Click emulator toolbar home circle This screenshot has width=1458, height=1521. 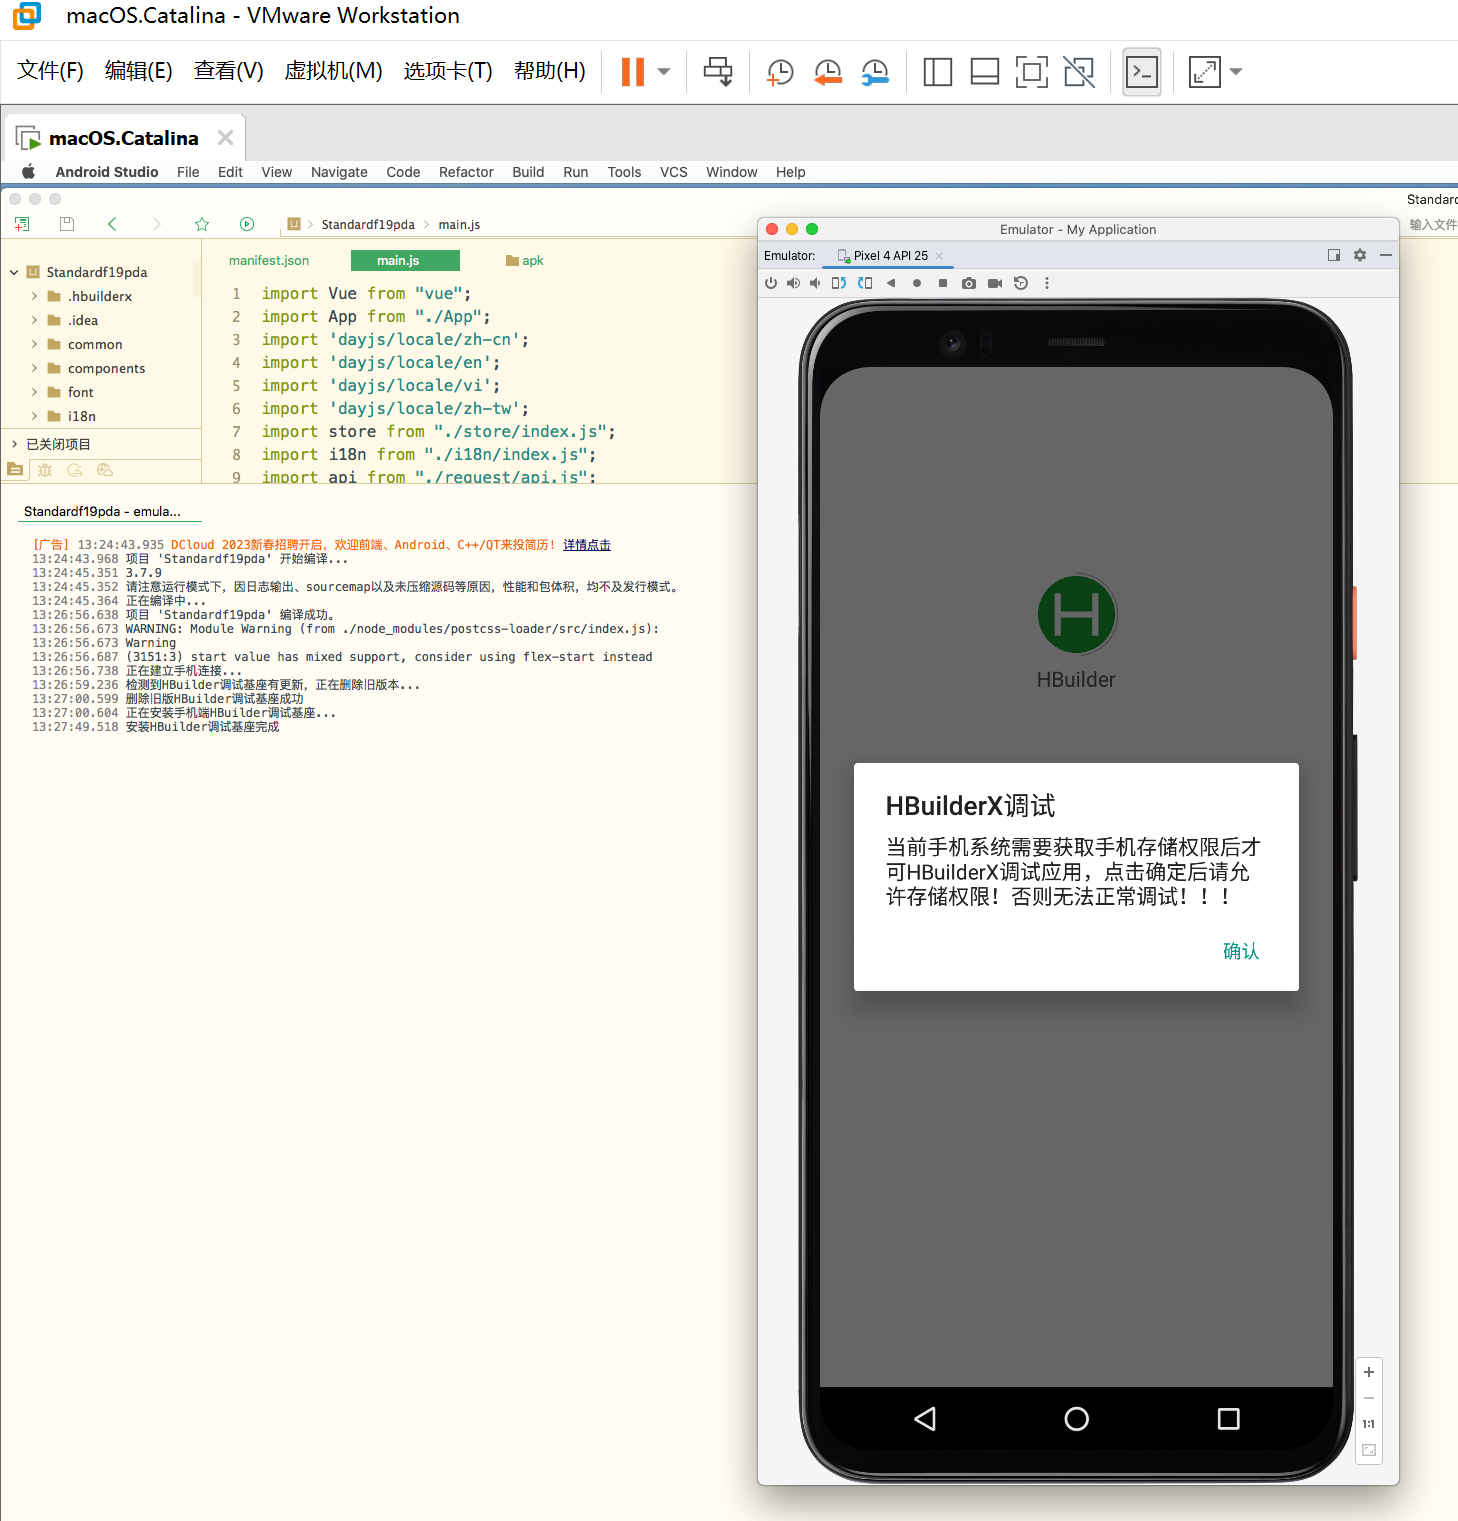tap(917, 283)
